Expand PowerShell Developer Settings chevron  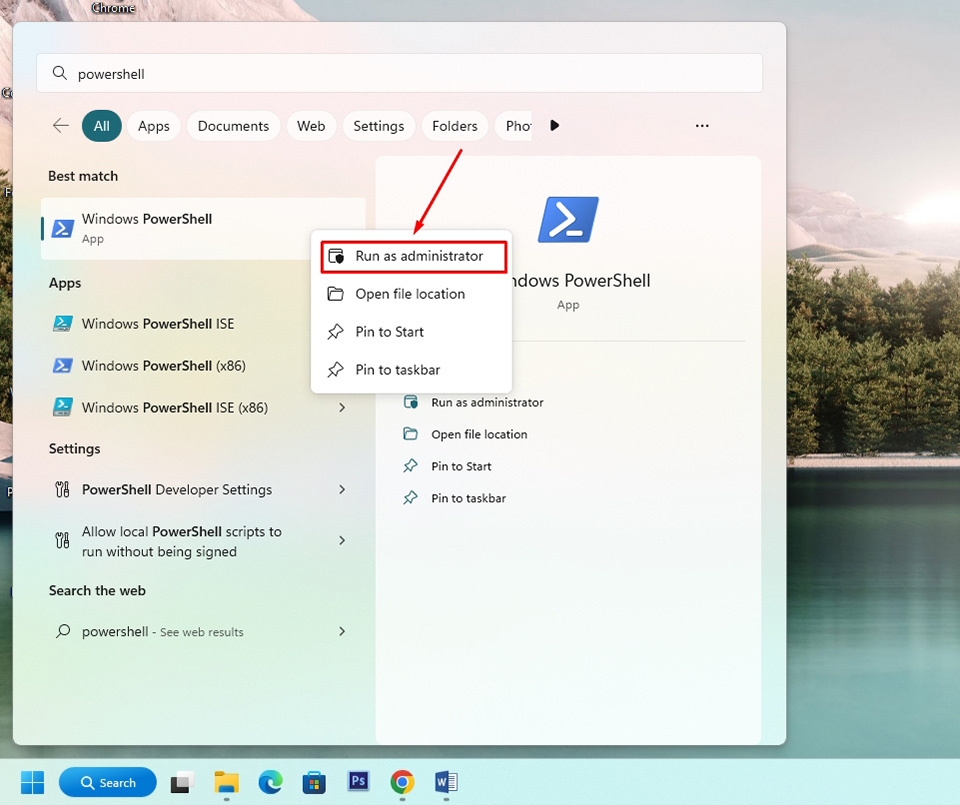(x=342, y=490)
